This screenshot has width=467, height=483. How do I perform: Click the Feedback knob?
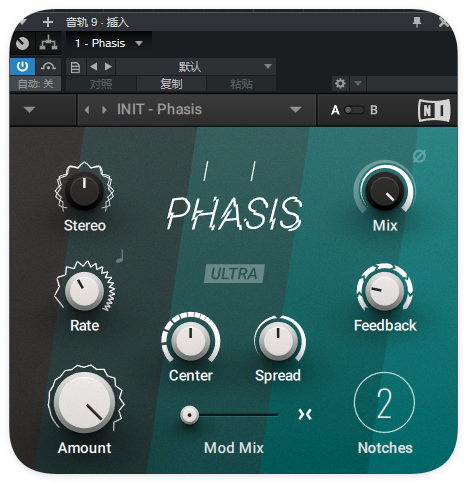[385, 291]
